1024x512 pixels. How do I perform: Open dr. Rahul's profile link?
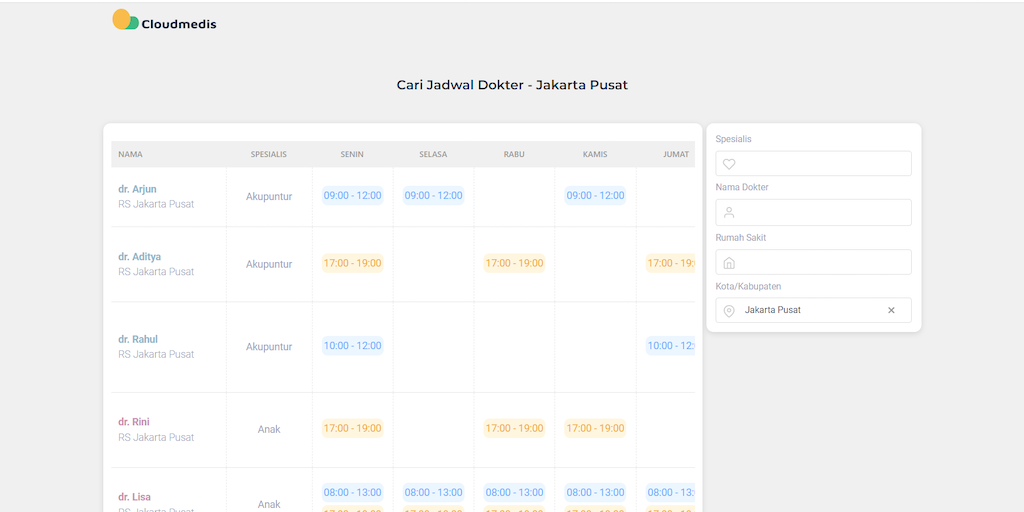pyautogui.click(x=138, y=339)
